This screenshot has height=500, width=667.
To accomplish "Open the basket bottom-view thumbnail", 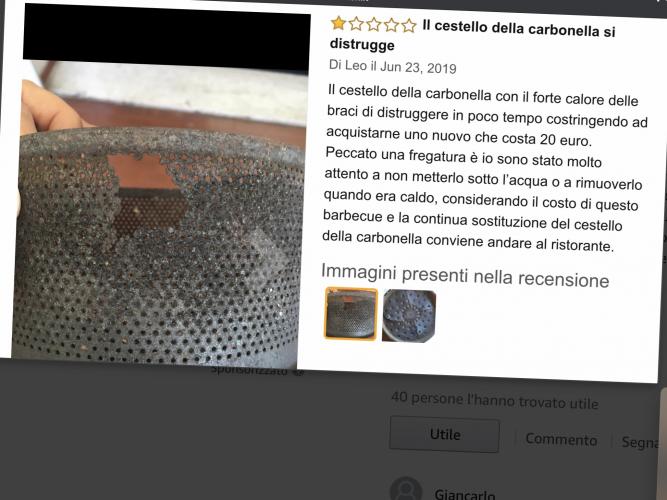I will tap(409, 316).
